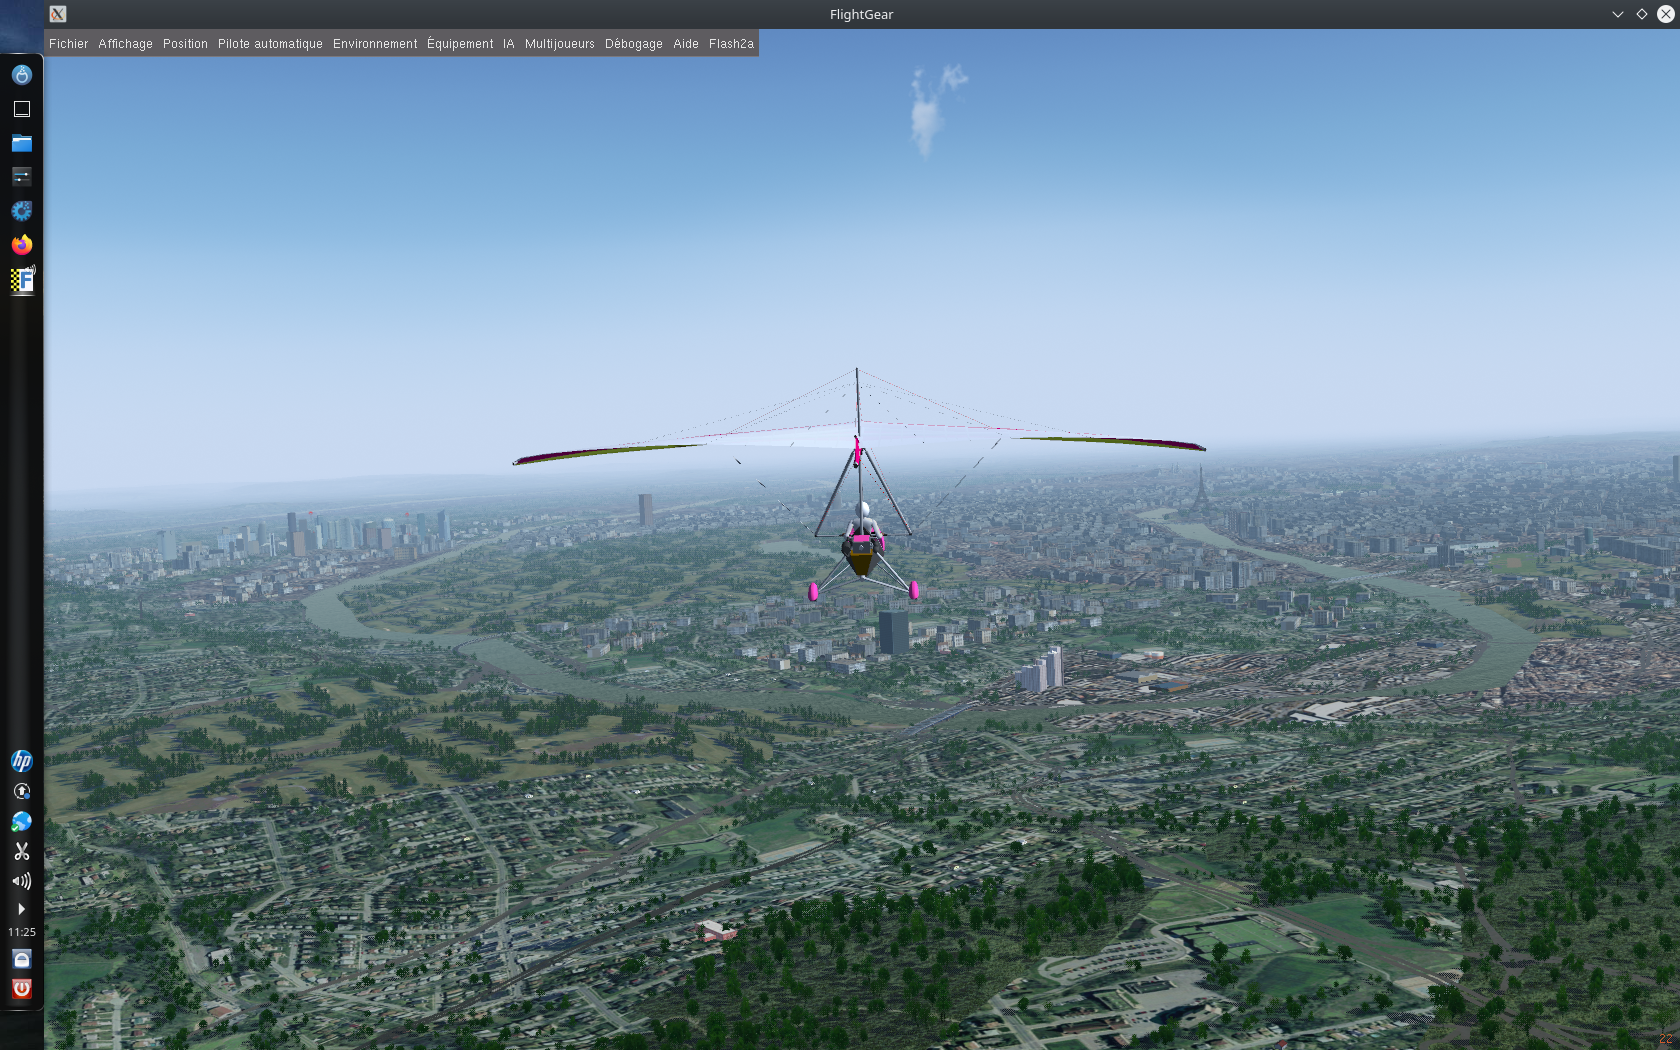Open the Débogage menu

tap(633, 43)
